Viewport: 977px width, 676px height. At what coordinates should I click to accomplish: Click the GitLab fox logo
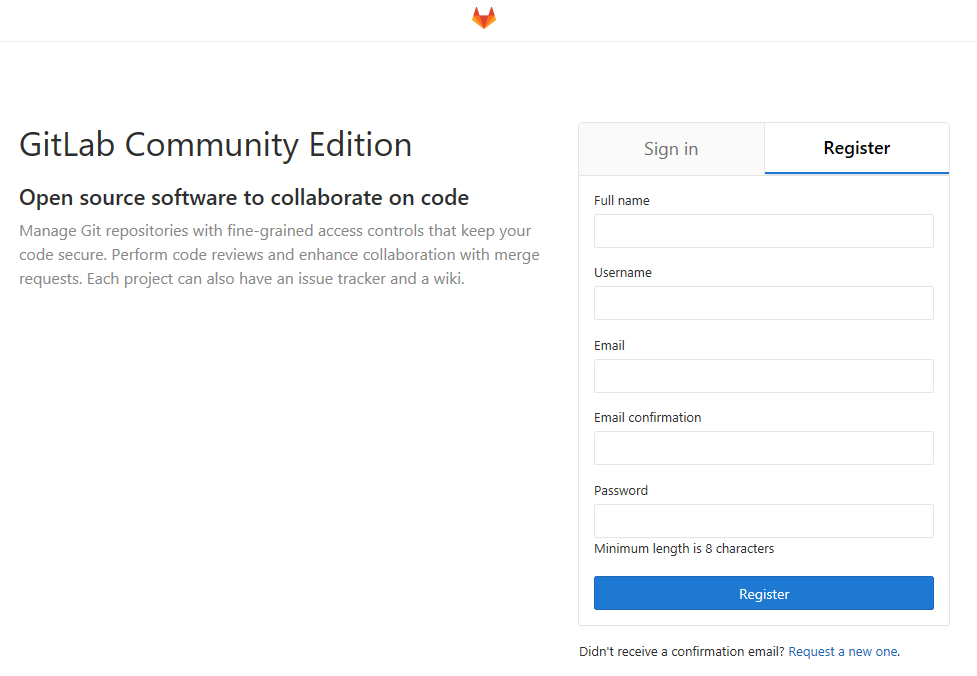coord(484,18)
